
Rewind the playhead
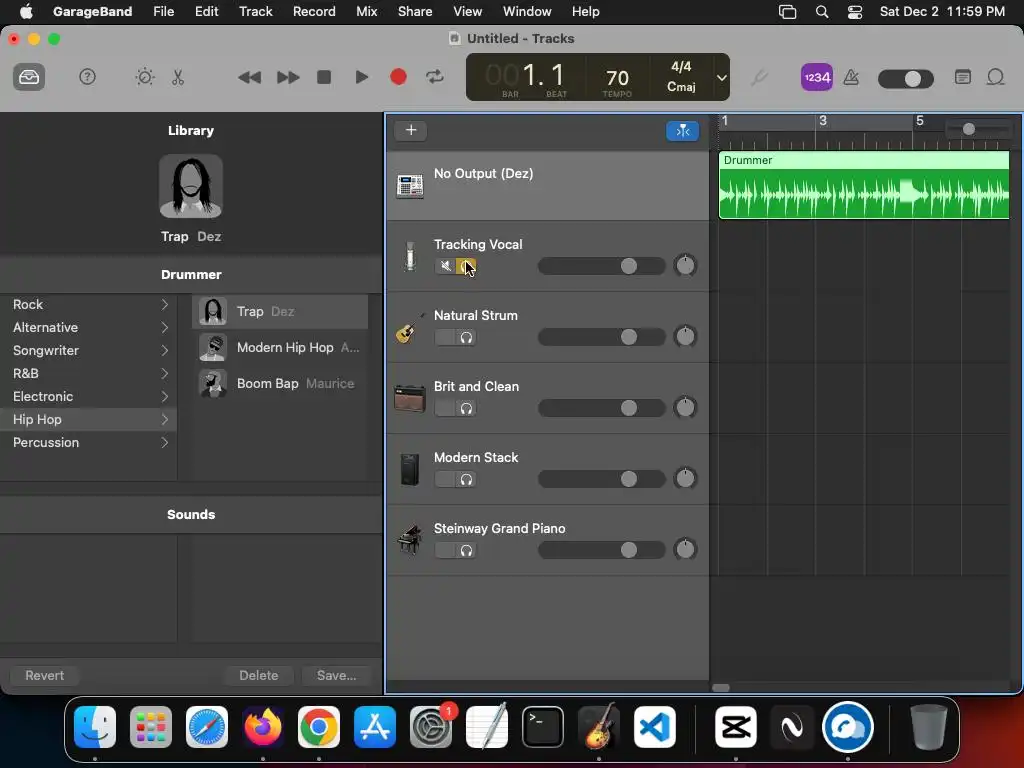pos(249,77)
